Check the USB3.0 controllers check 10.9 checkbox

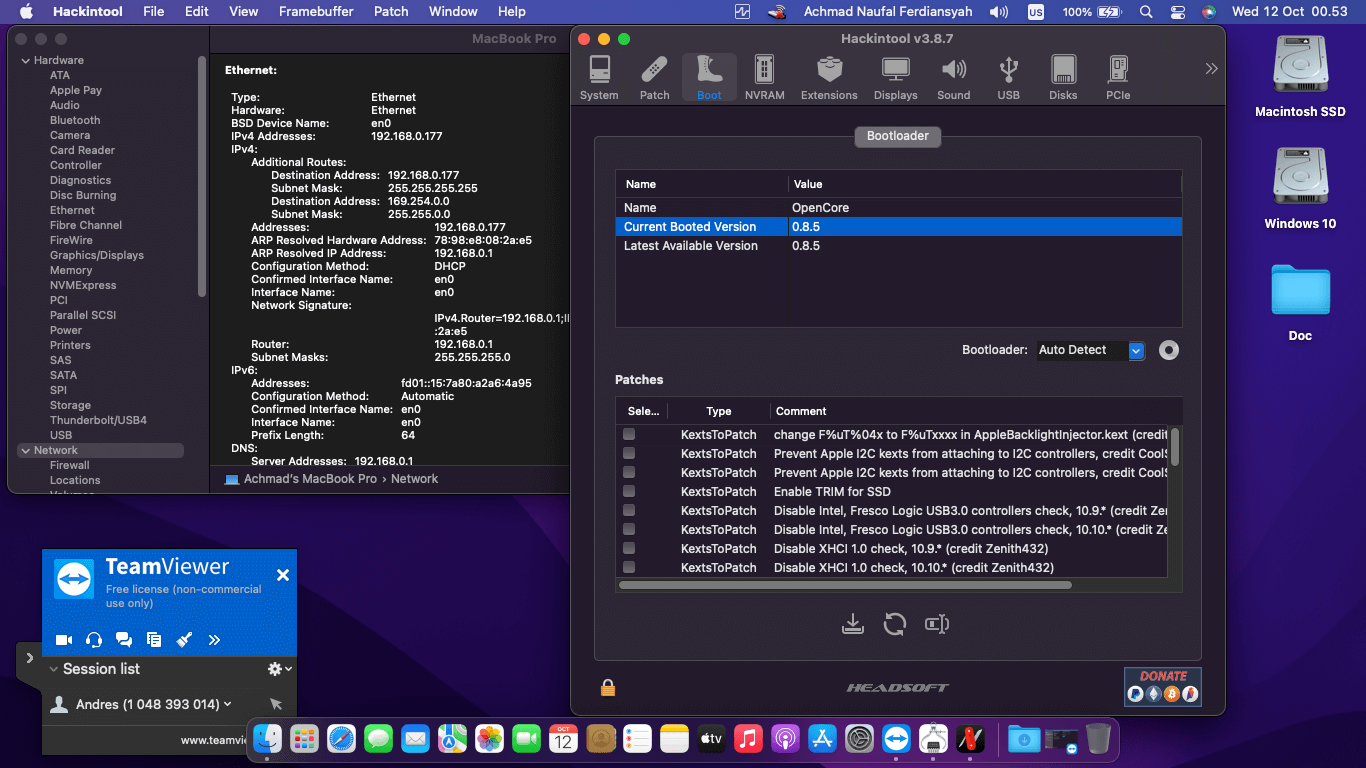pos(629,510)
